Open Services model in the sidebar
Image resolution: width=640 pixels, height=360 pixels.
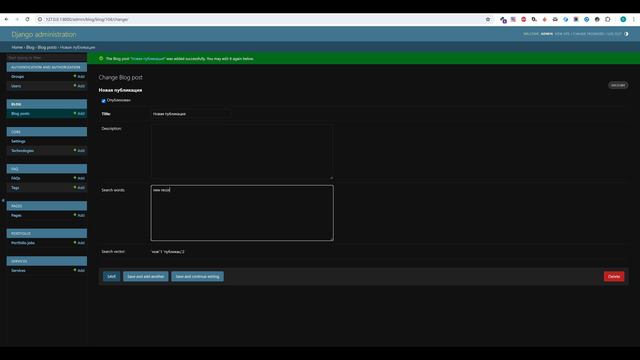coord(18,271)
